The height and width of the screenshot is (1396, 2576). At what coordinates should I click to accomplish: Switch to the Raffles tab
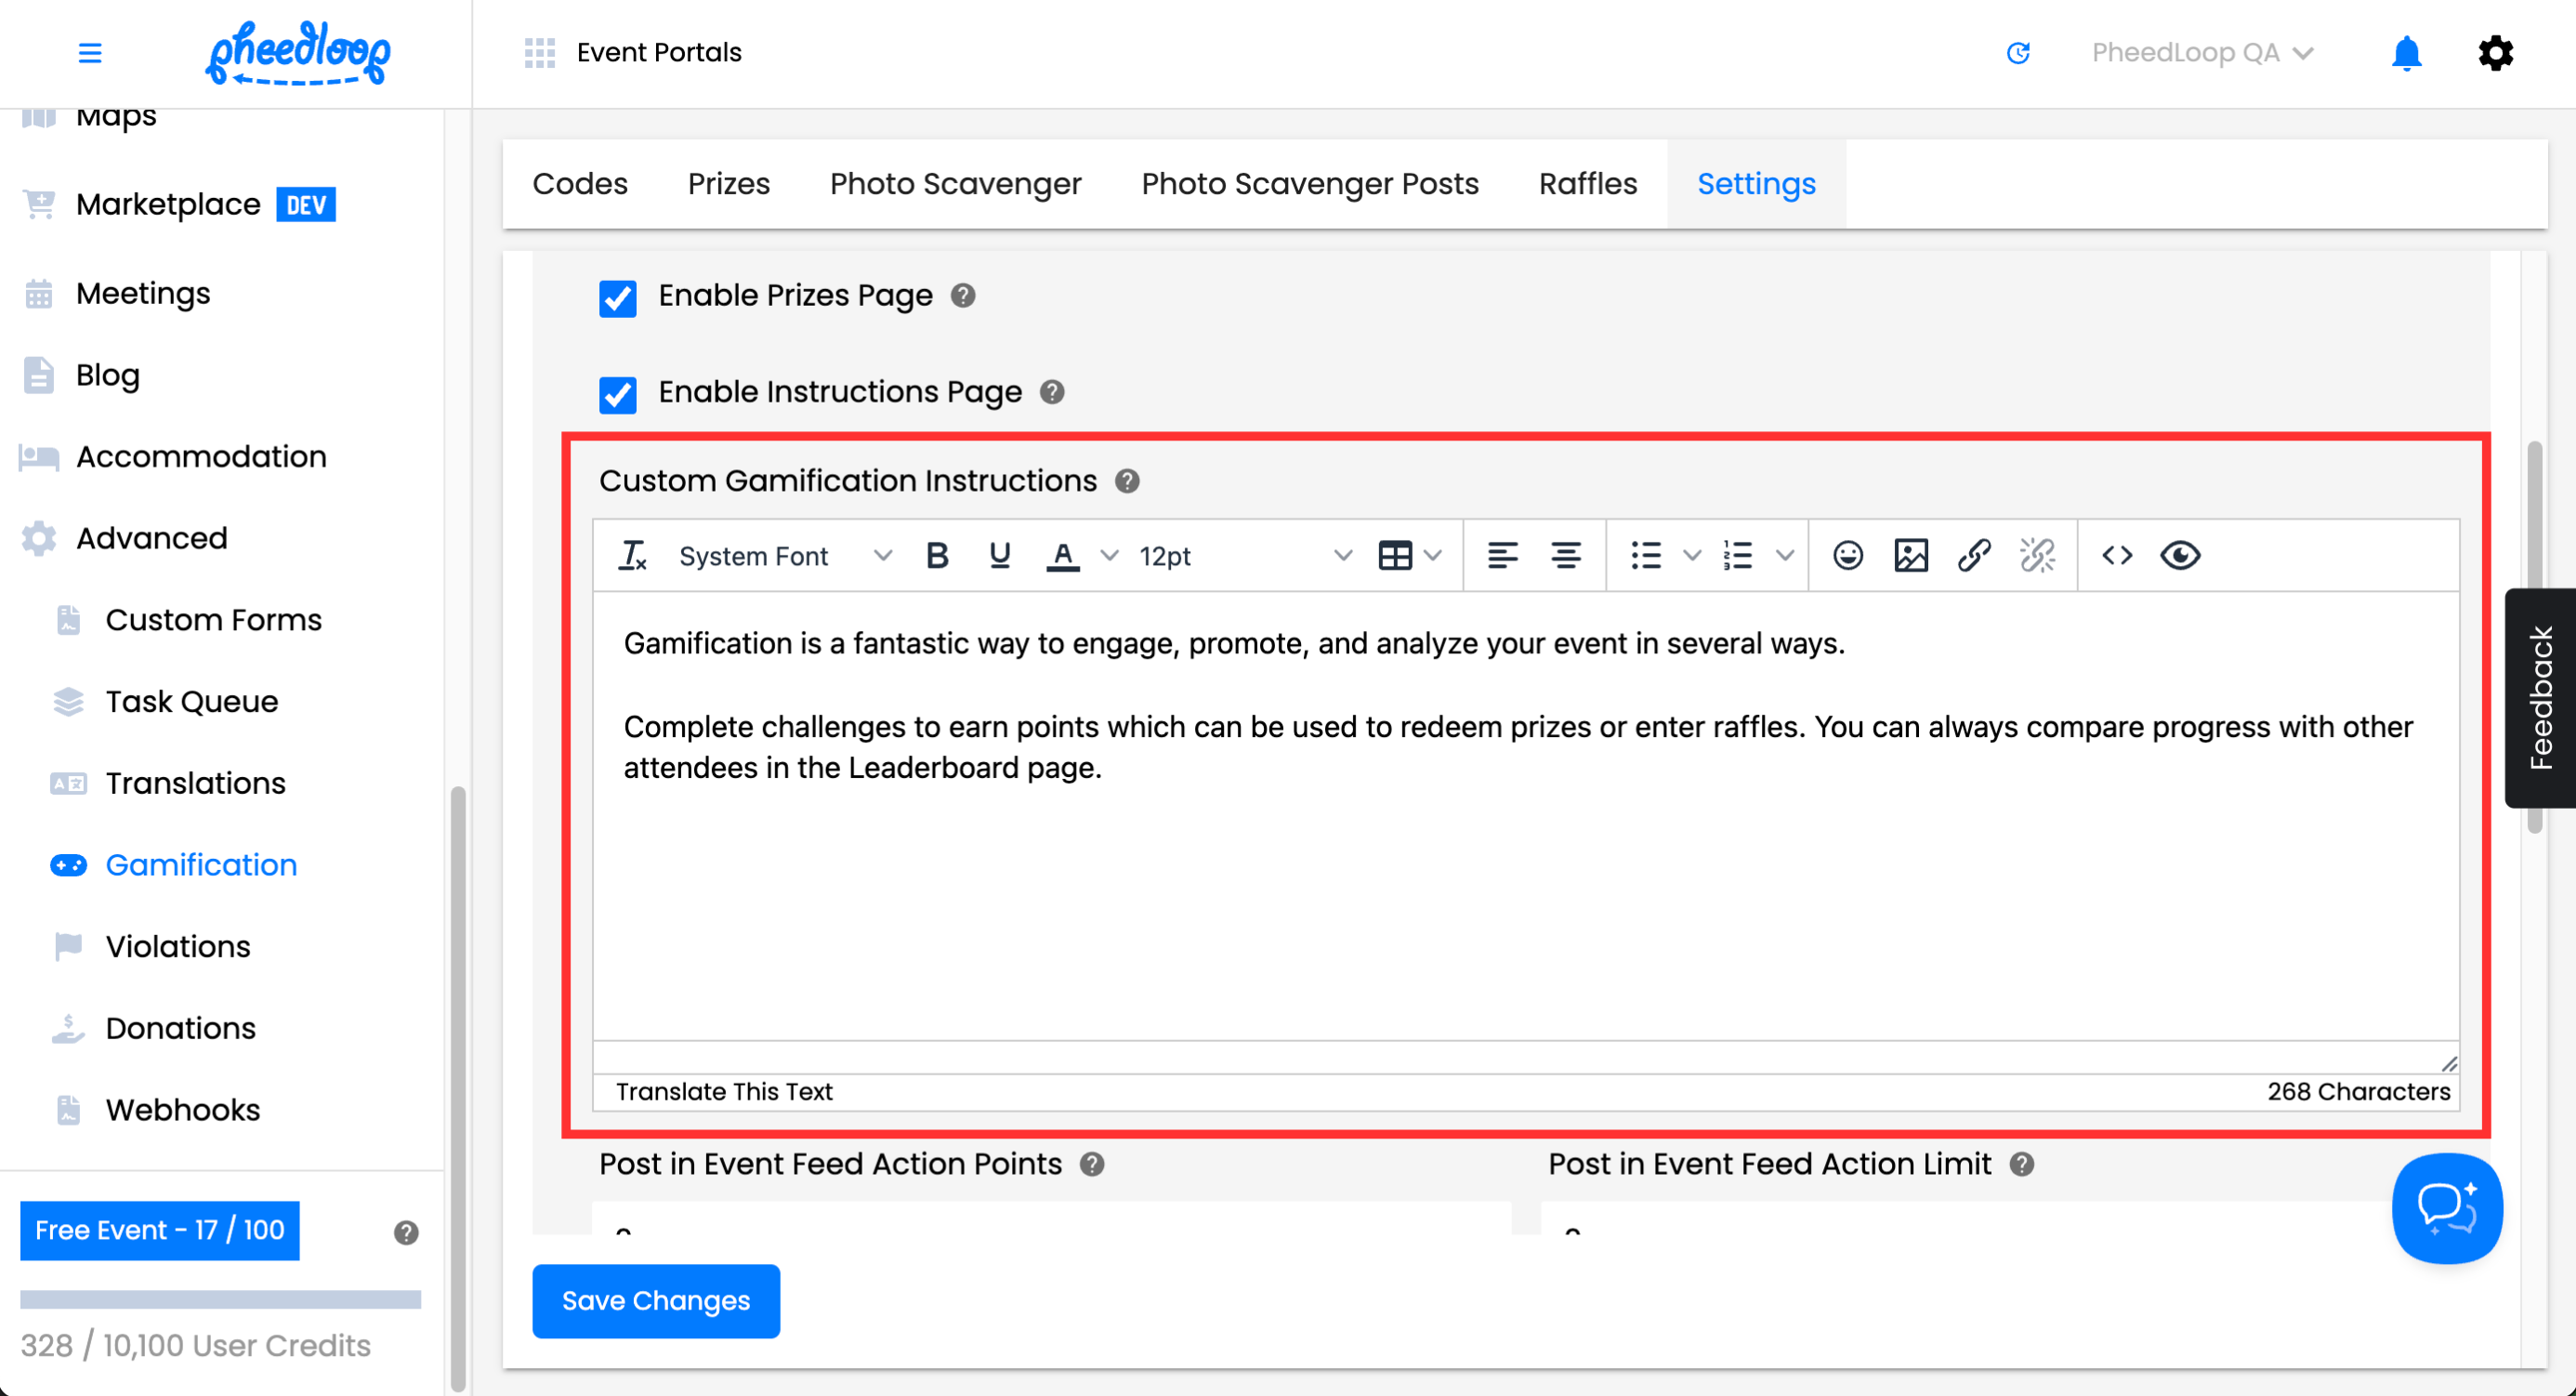coord(1587,184)
